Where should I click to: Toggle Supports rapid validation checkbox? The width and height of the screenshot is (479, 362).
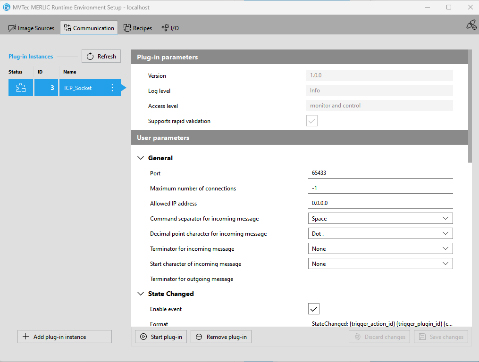[x=312, y=121]
